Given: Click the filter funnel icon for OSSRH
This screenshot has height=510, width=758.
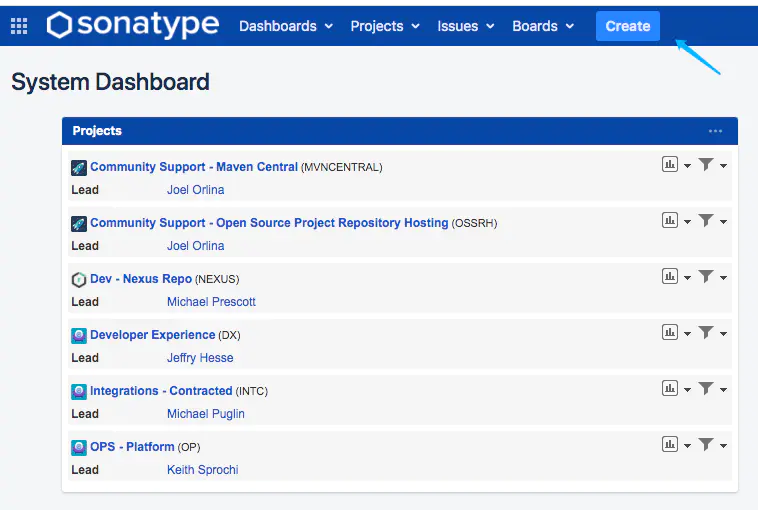Looking at the screenshot, I should [x=706, y=220].
